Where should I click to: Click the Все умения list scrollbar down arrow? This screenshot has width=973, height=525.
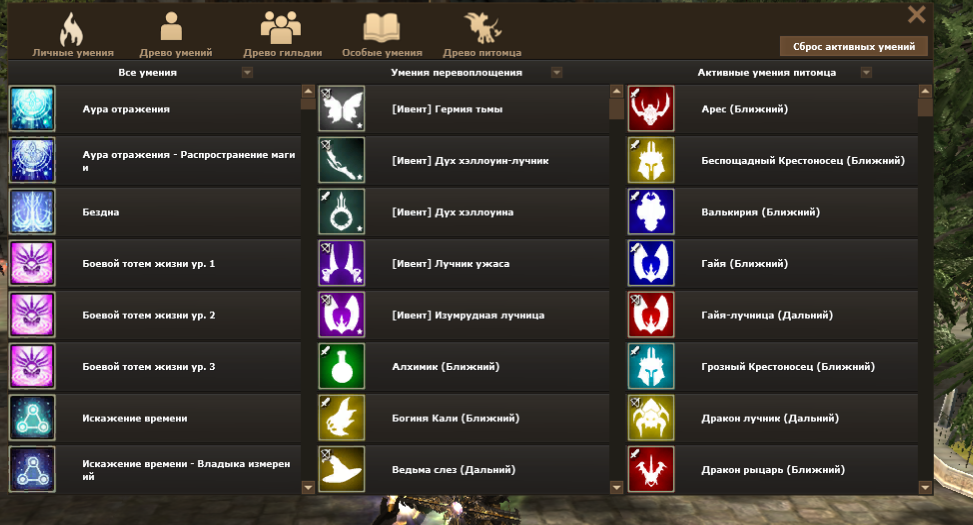[x=308, y=487]
